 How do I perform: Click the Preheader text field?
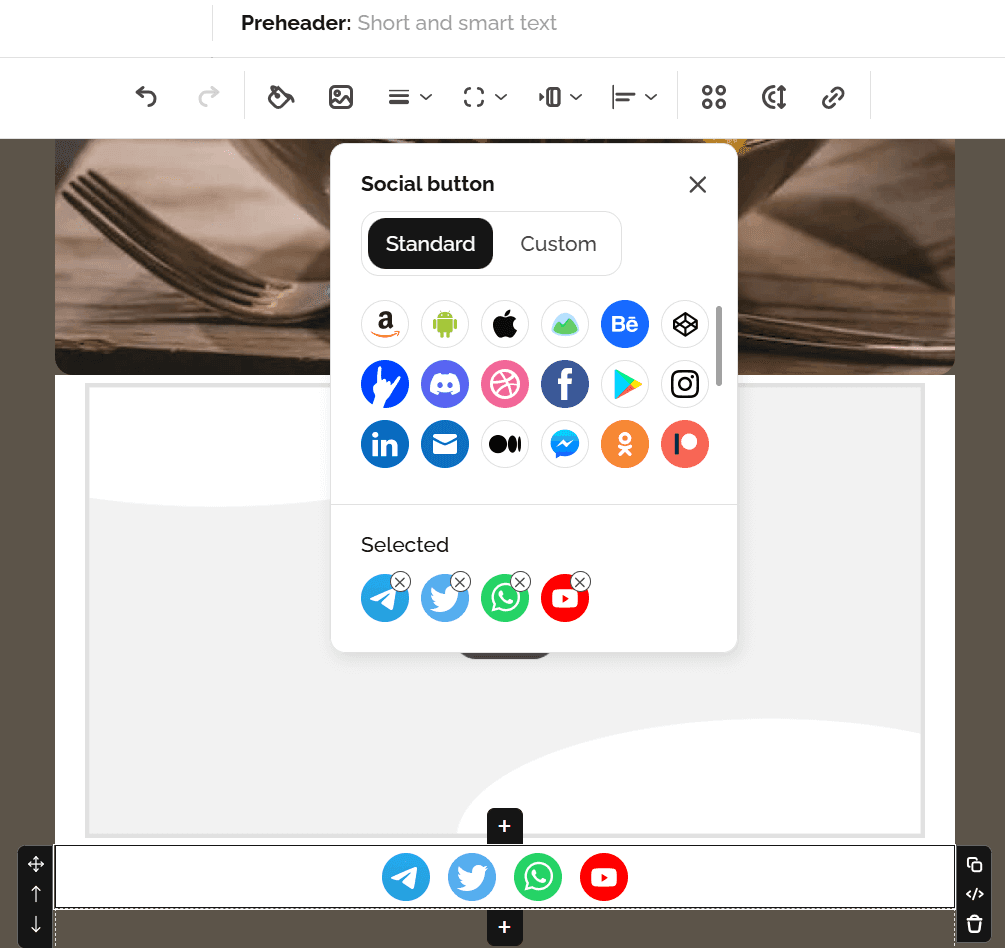[456, 23]
